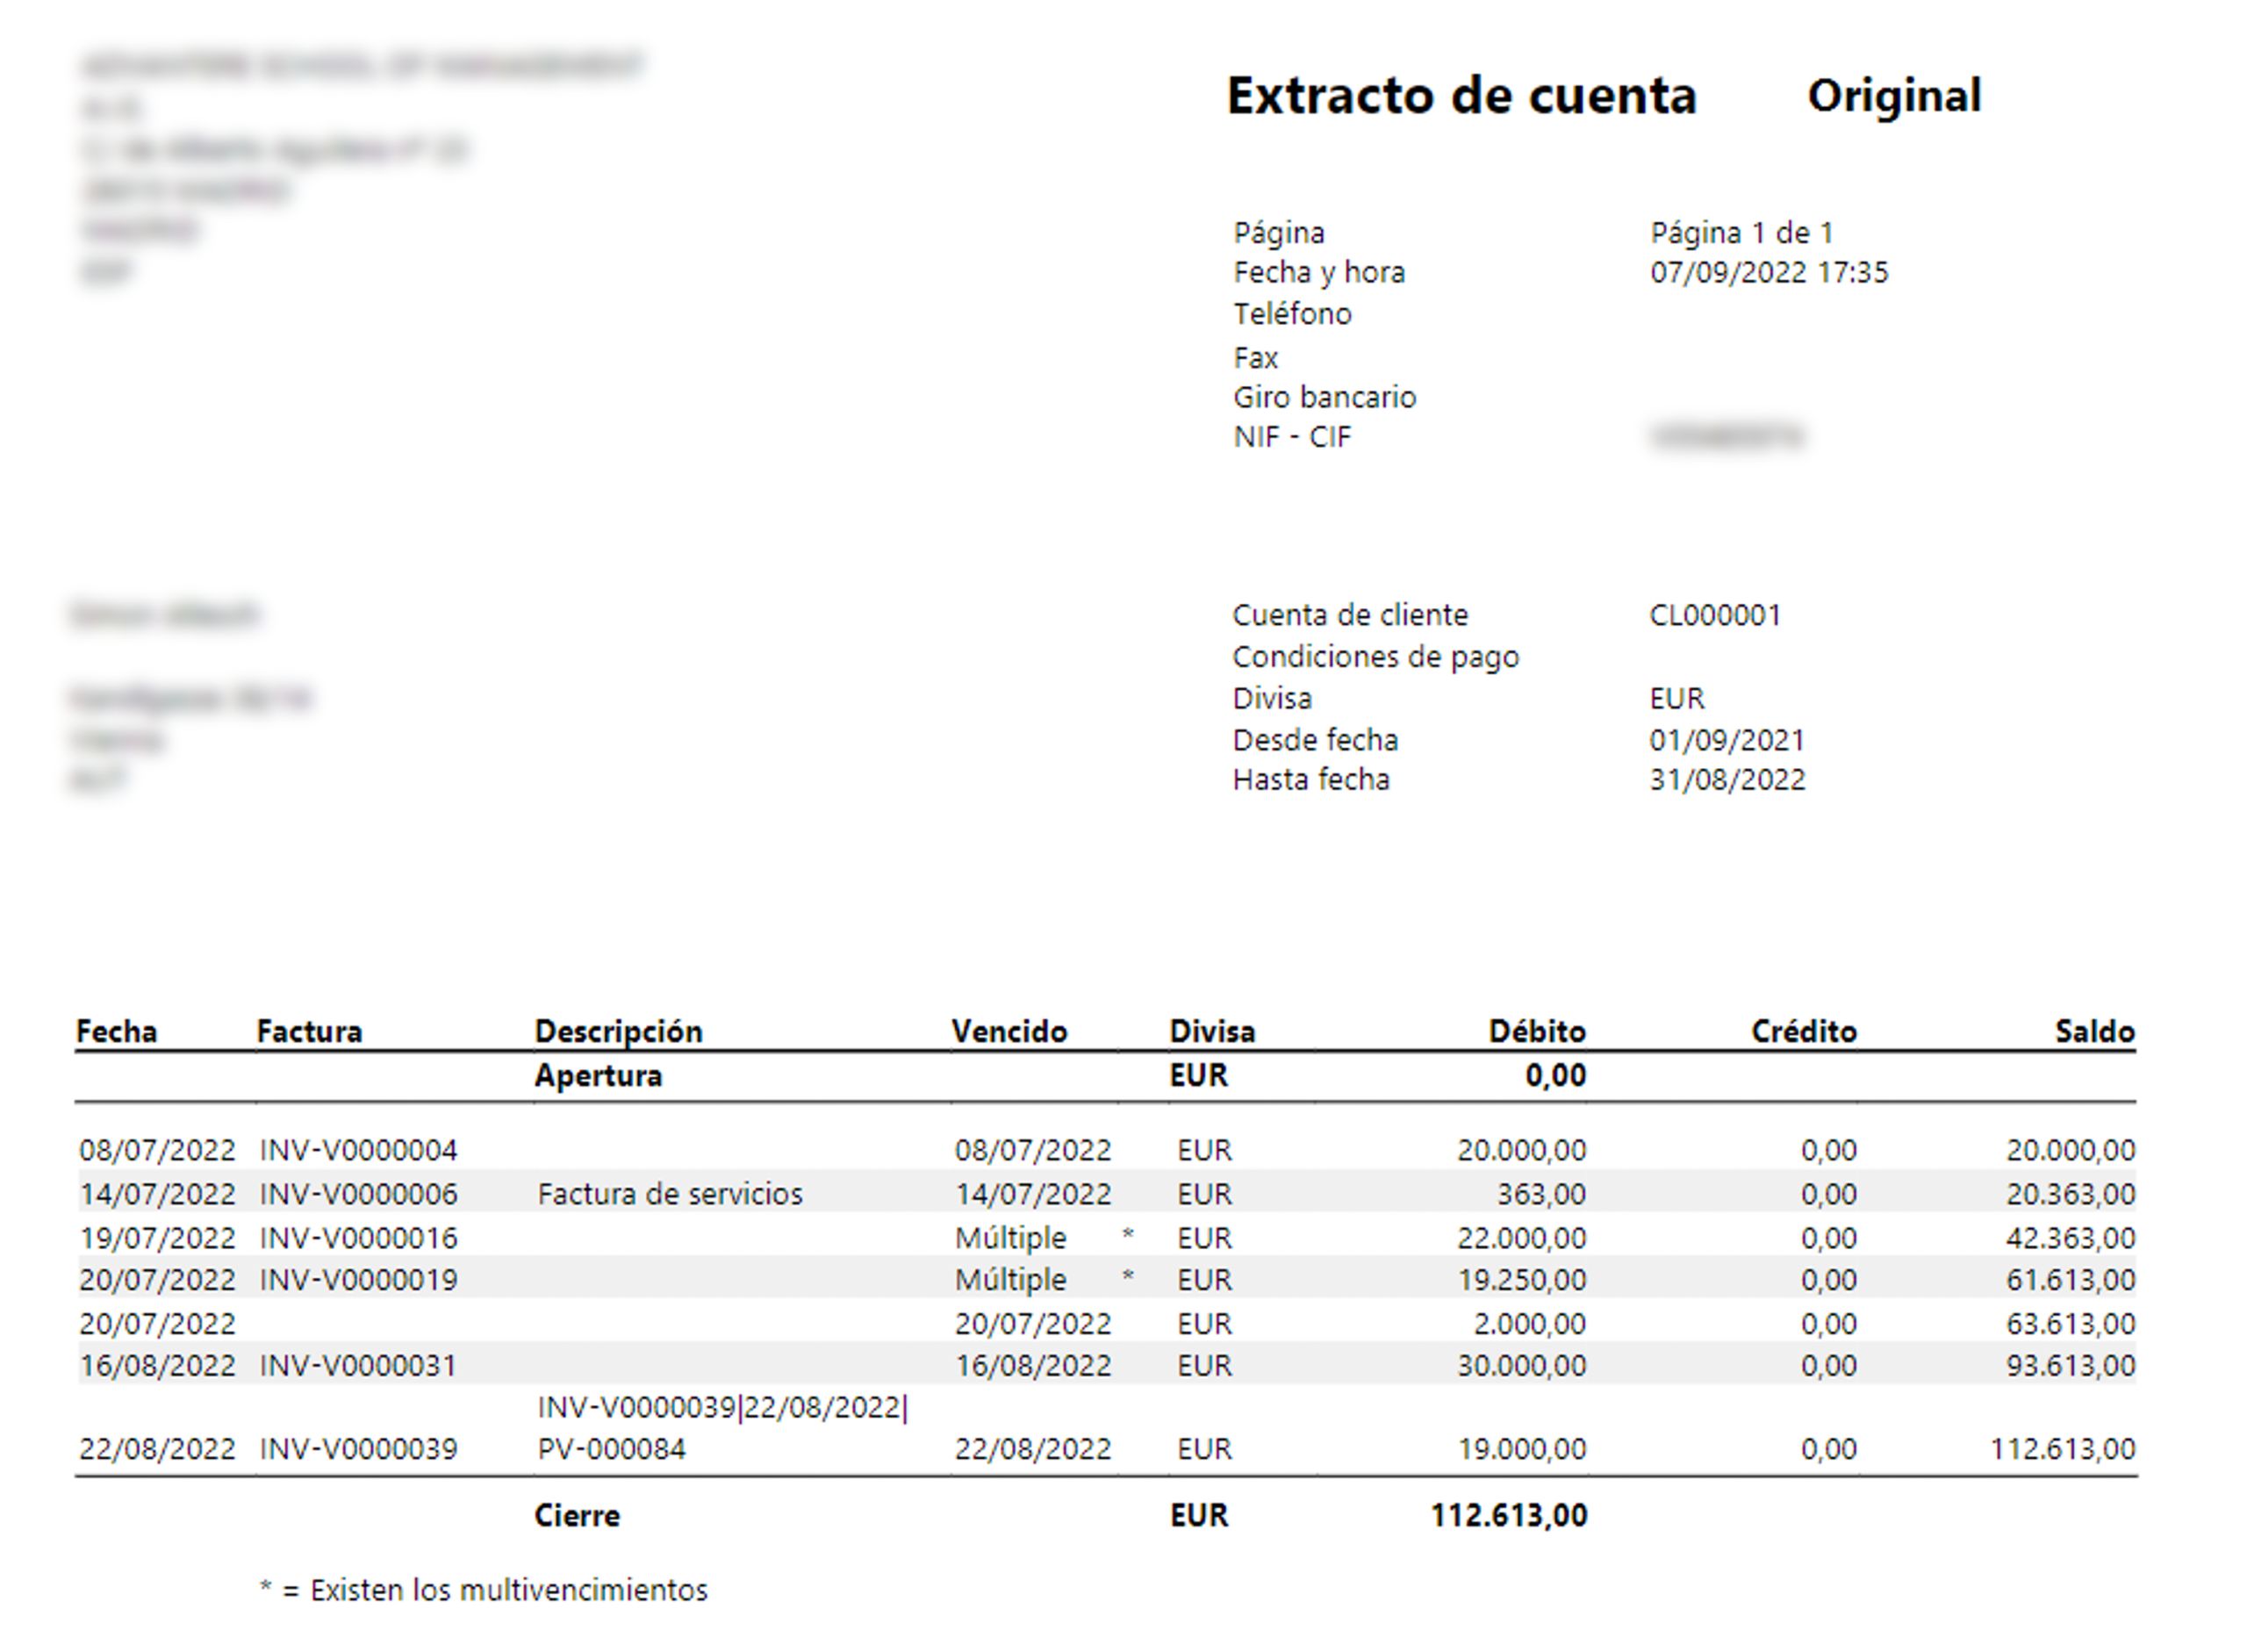Select debit amount 20.000,00
This screenshot has width=2247, height=1652.
1521,1150
